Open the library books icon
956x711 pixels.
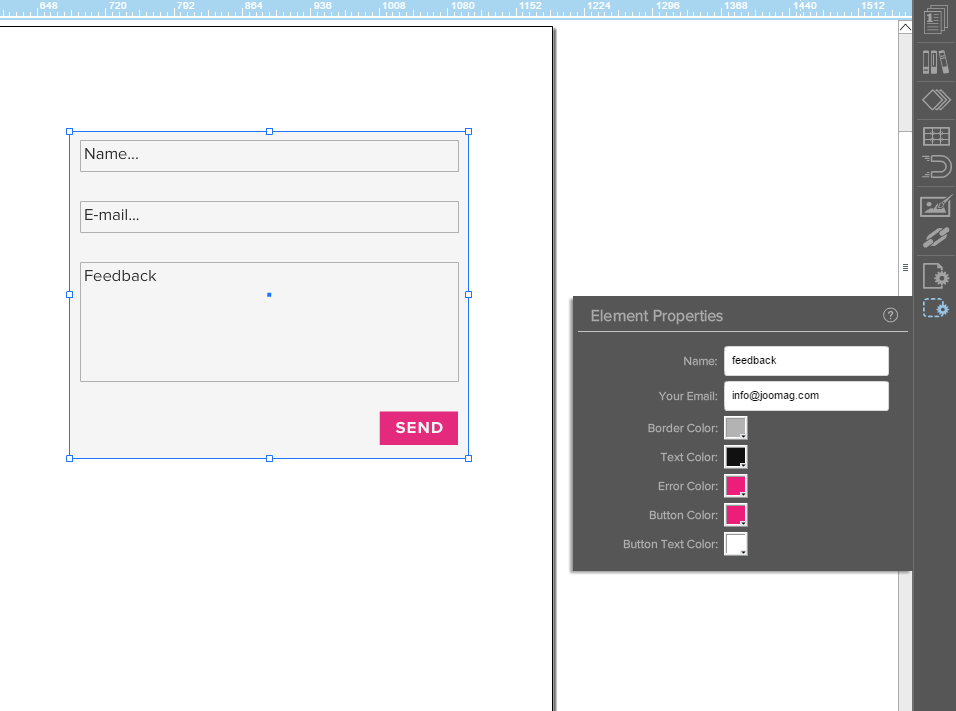tap(935, 62)
